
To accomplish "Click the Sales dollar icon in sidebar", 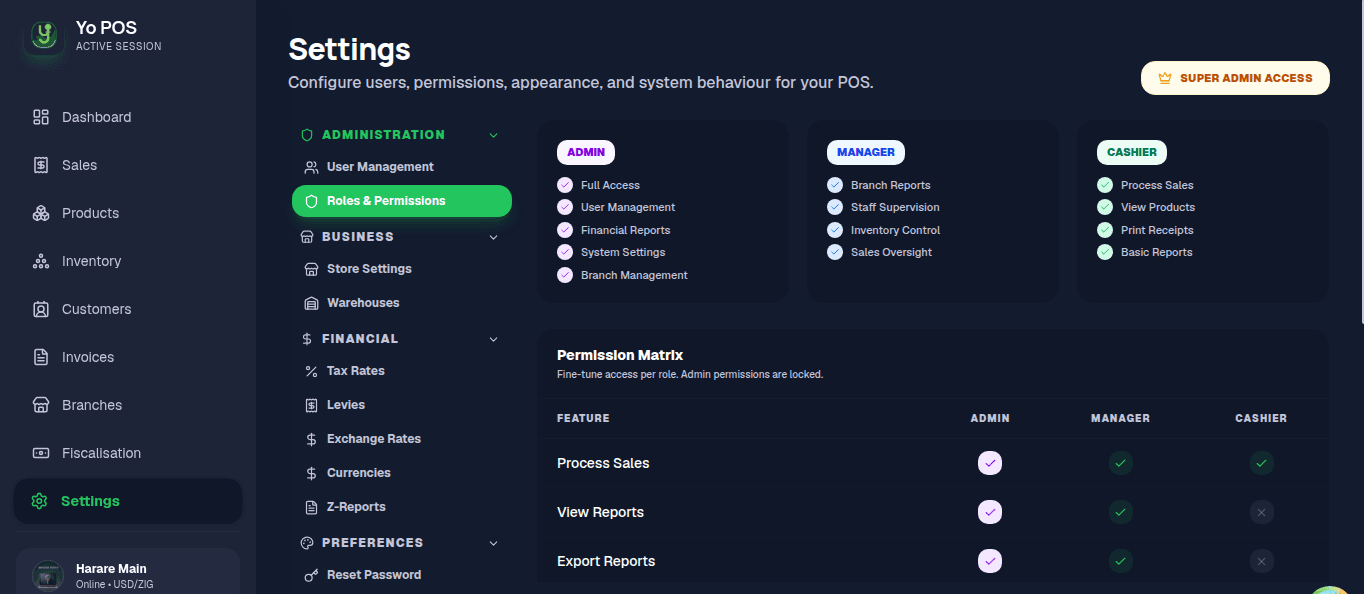I will (41, 165).
